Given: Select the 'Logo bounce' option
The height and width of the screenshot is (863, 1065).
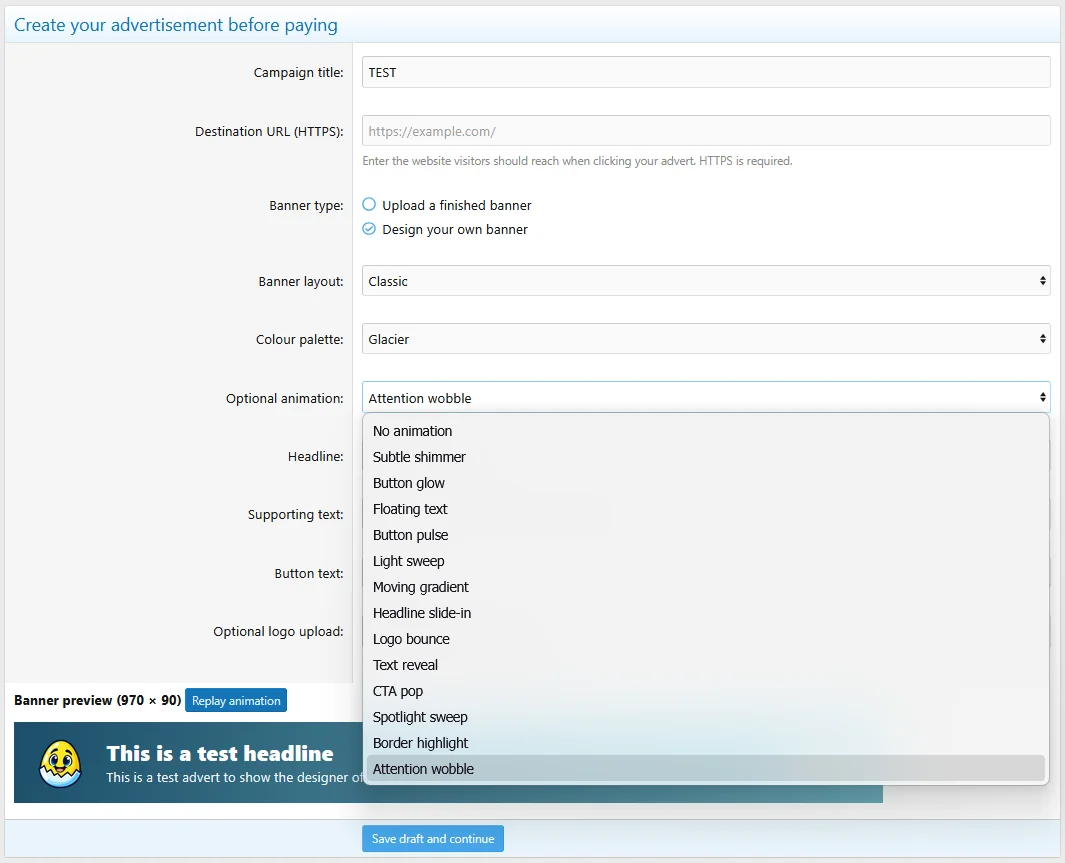Looking at the screenshot, I should 706,639.
